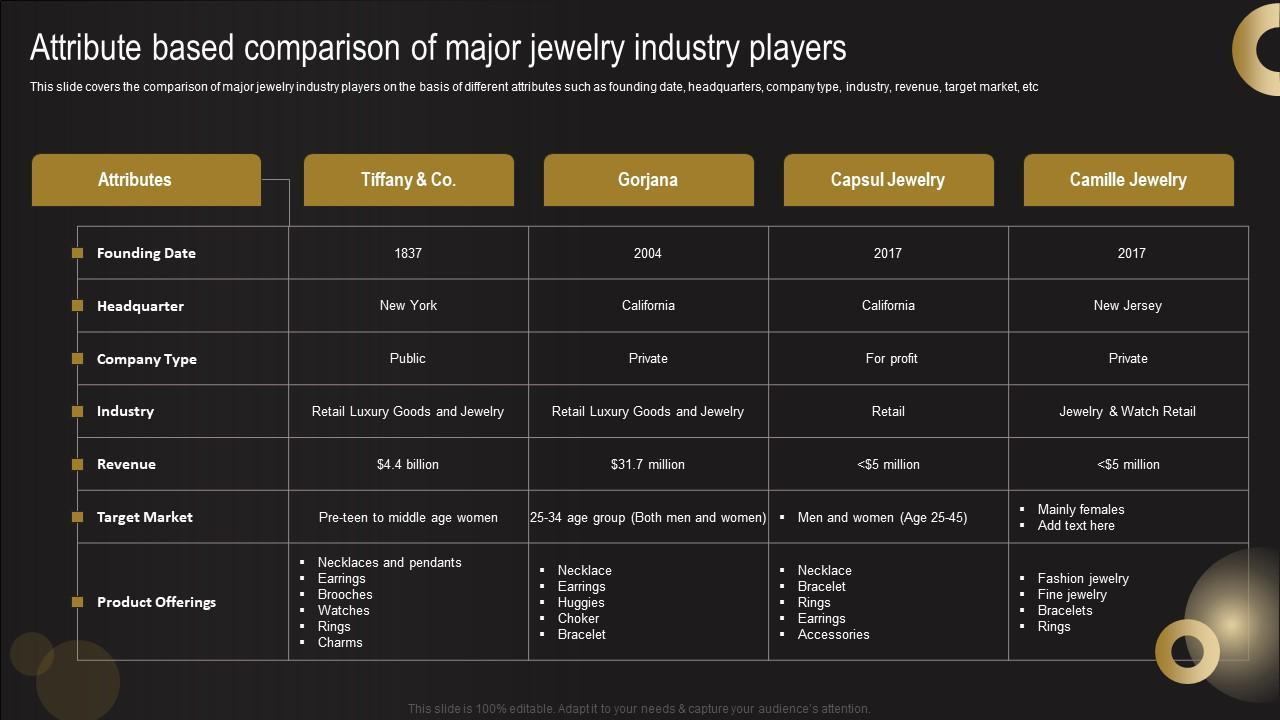Select the Gorjana column header
This screenshot has width=1280, height=720.
pos(648,180)
